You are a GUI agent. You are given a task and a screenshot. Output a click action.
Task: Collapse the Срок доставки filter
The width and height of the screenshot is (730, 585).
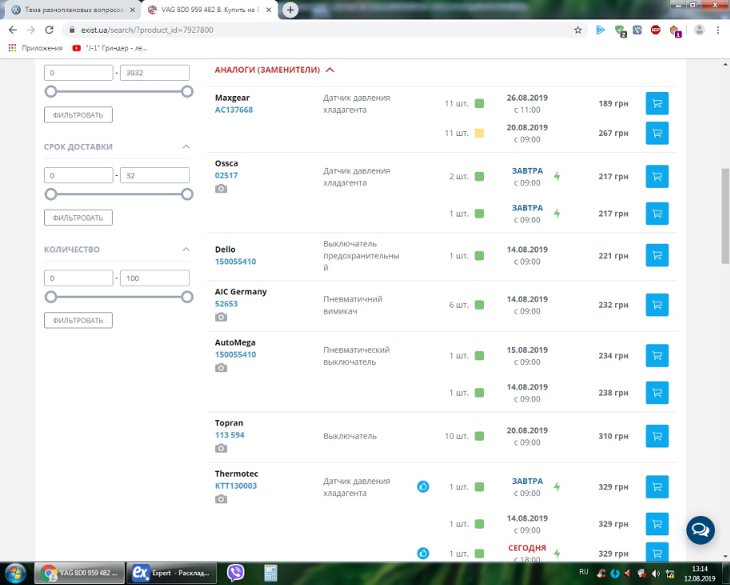click(186, 147)
